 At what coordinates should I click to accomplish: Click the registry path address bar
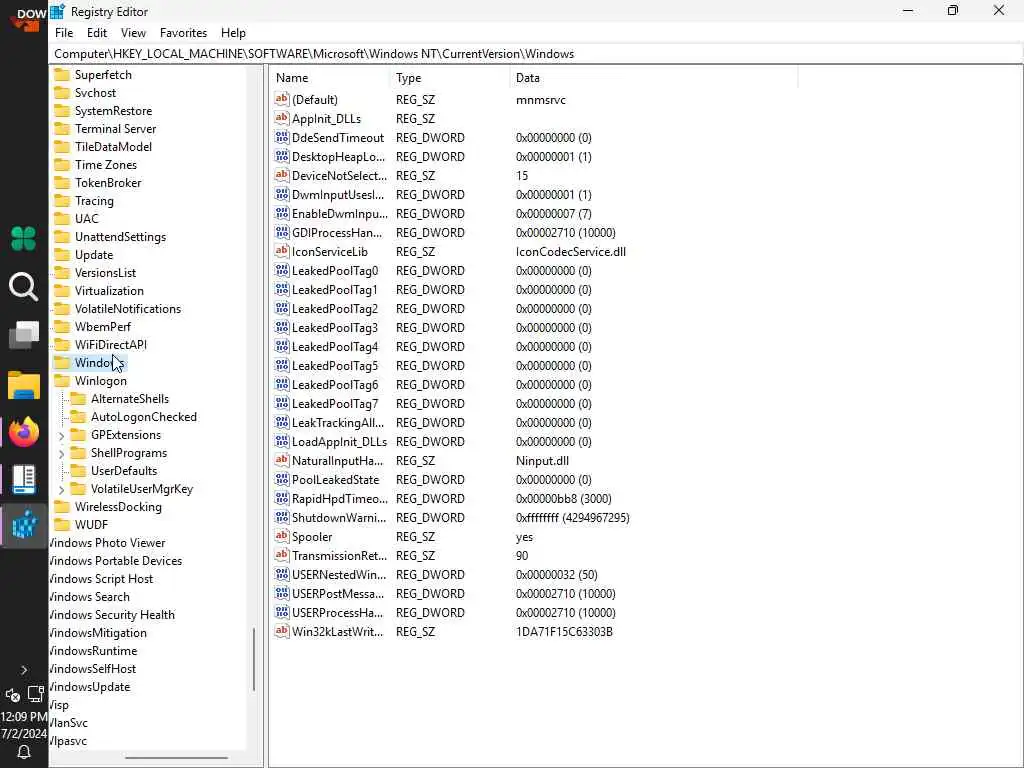click(x=536, y=54)
